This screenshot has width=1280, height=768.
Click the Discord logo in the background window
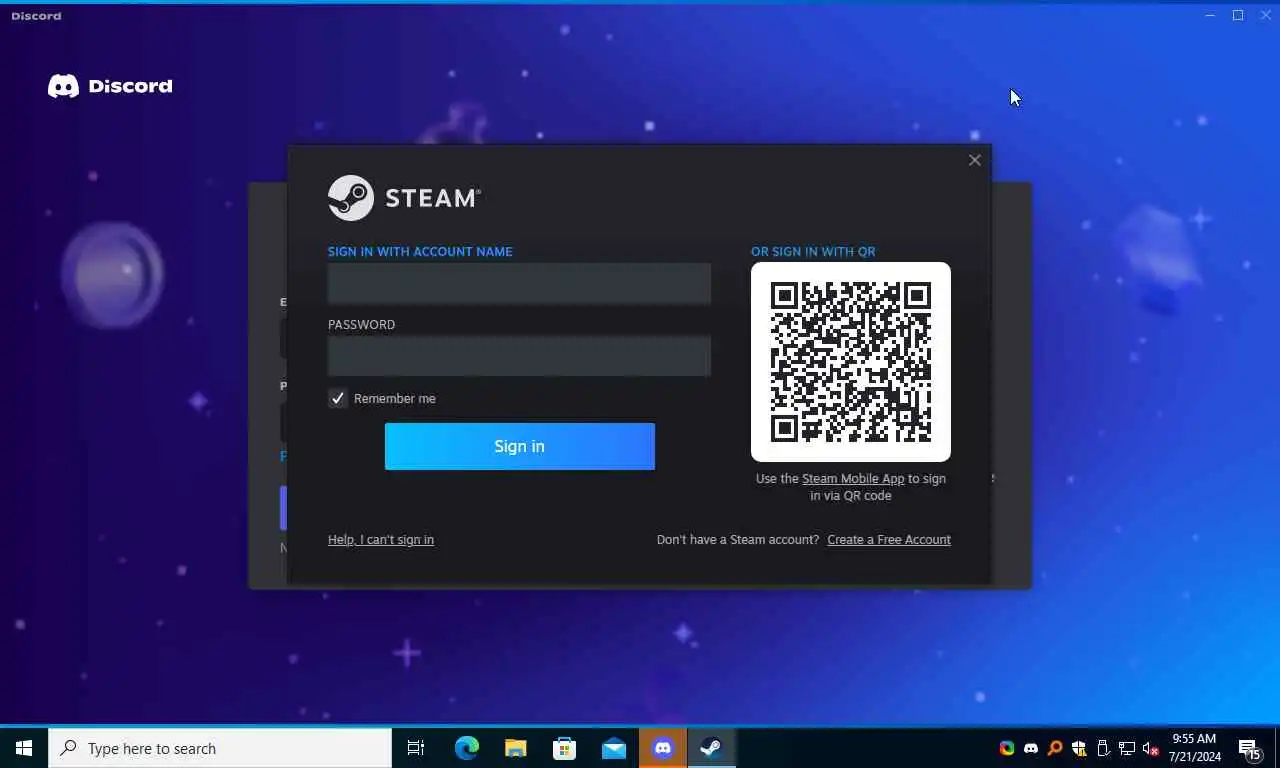[110, 86]
